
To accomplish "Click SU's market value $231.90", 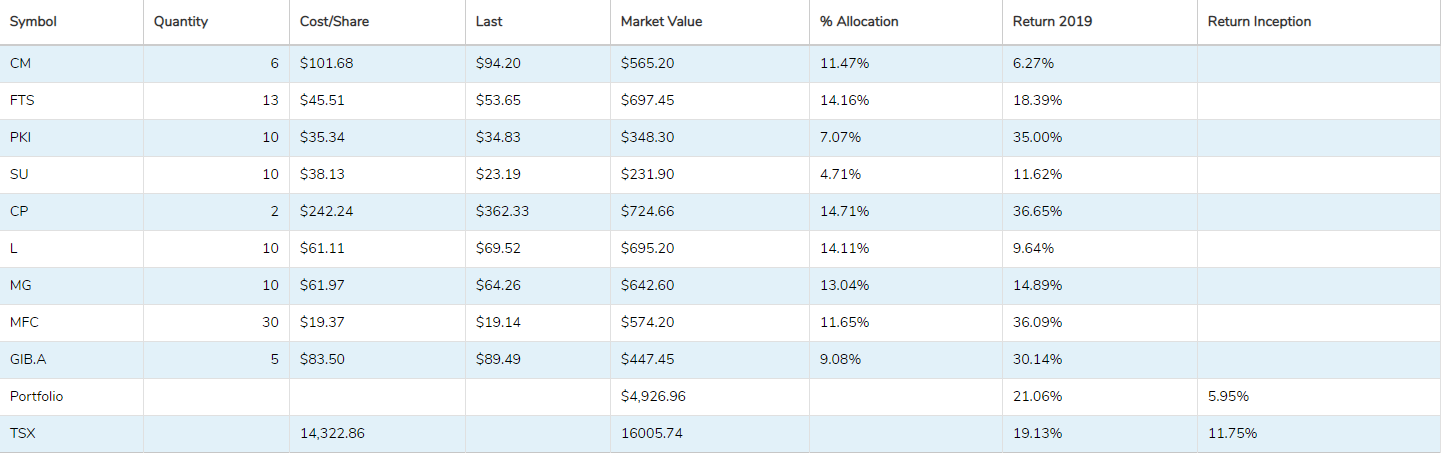I will (x=647, y=174).
